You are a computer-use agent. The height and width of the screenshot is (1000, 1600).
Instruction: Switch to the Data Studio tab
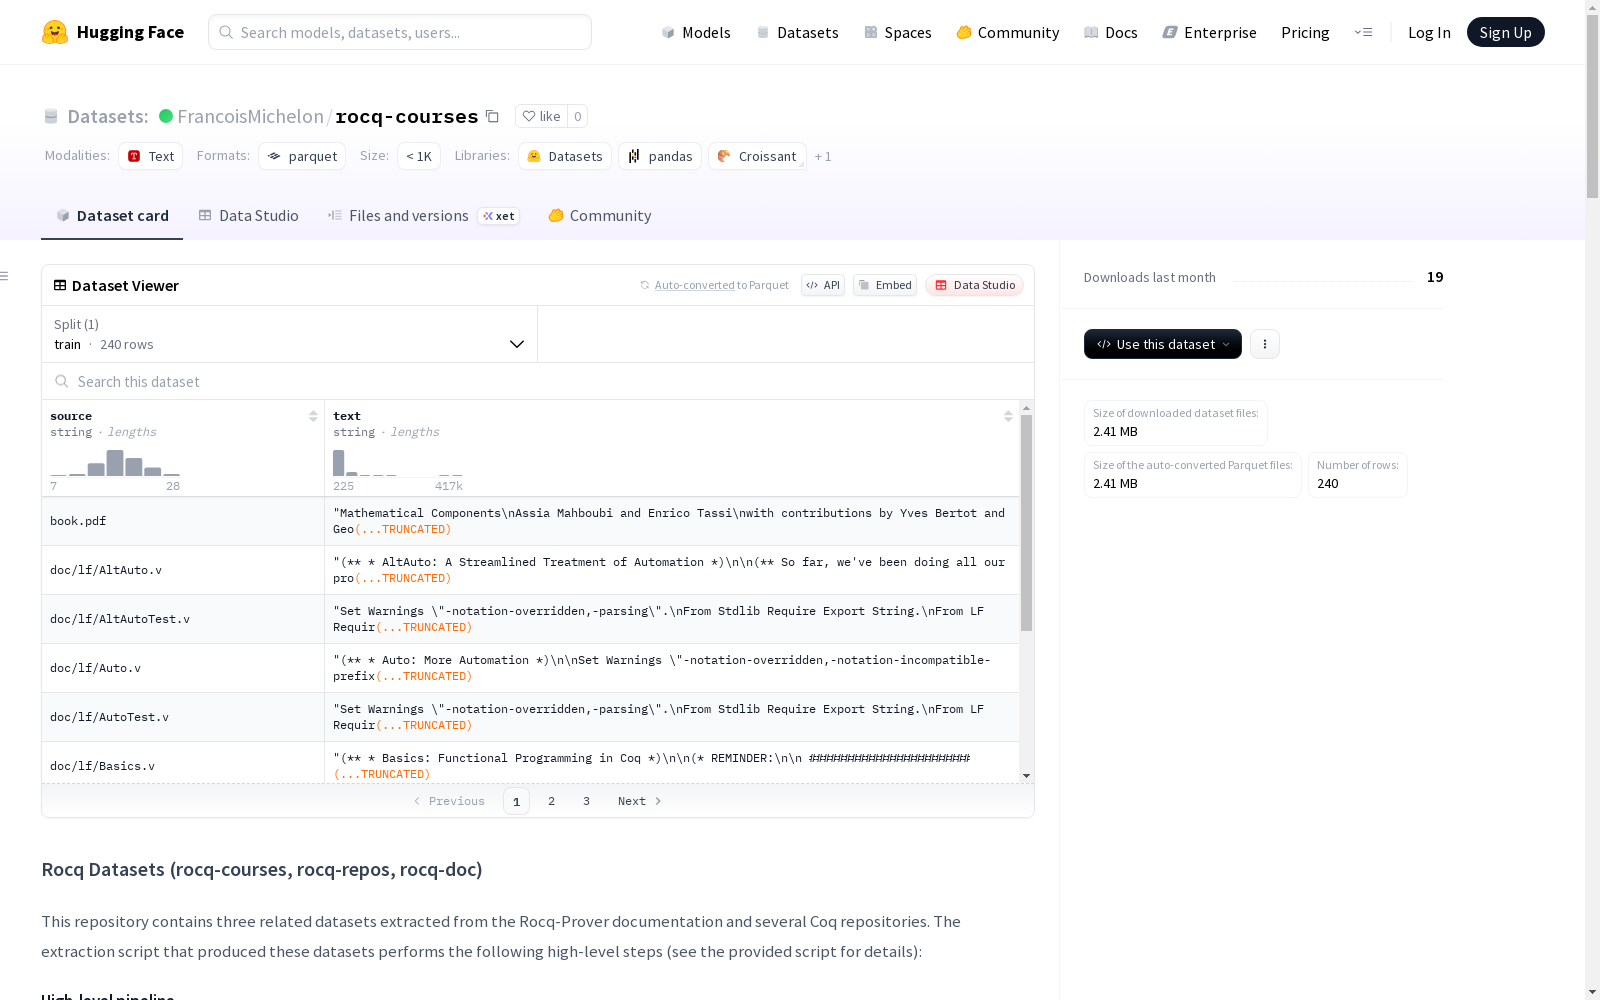point(248,216)
